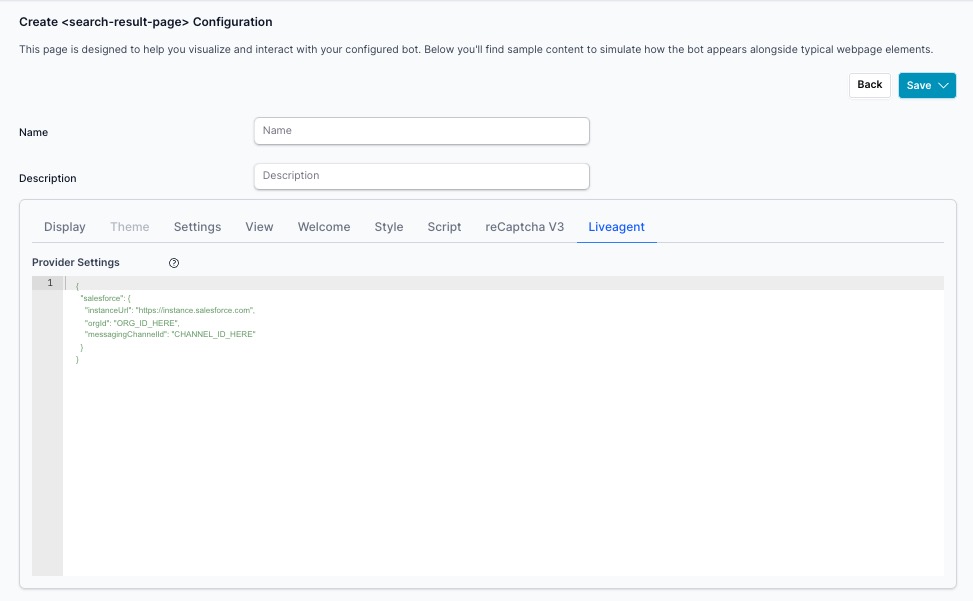Switch to the Style tab
The image size is (973, 601).
click(x=389, y=227)
